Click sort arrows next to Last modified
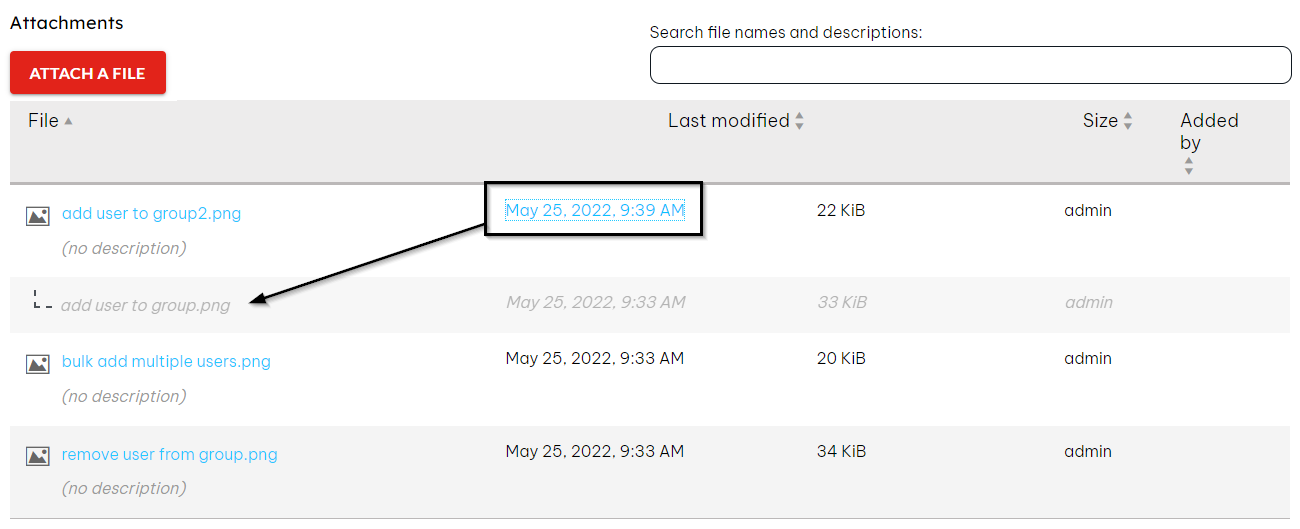 799,121
